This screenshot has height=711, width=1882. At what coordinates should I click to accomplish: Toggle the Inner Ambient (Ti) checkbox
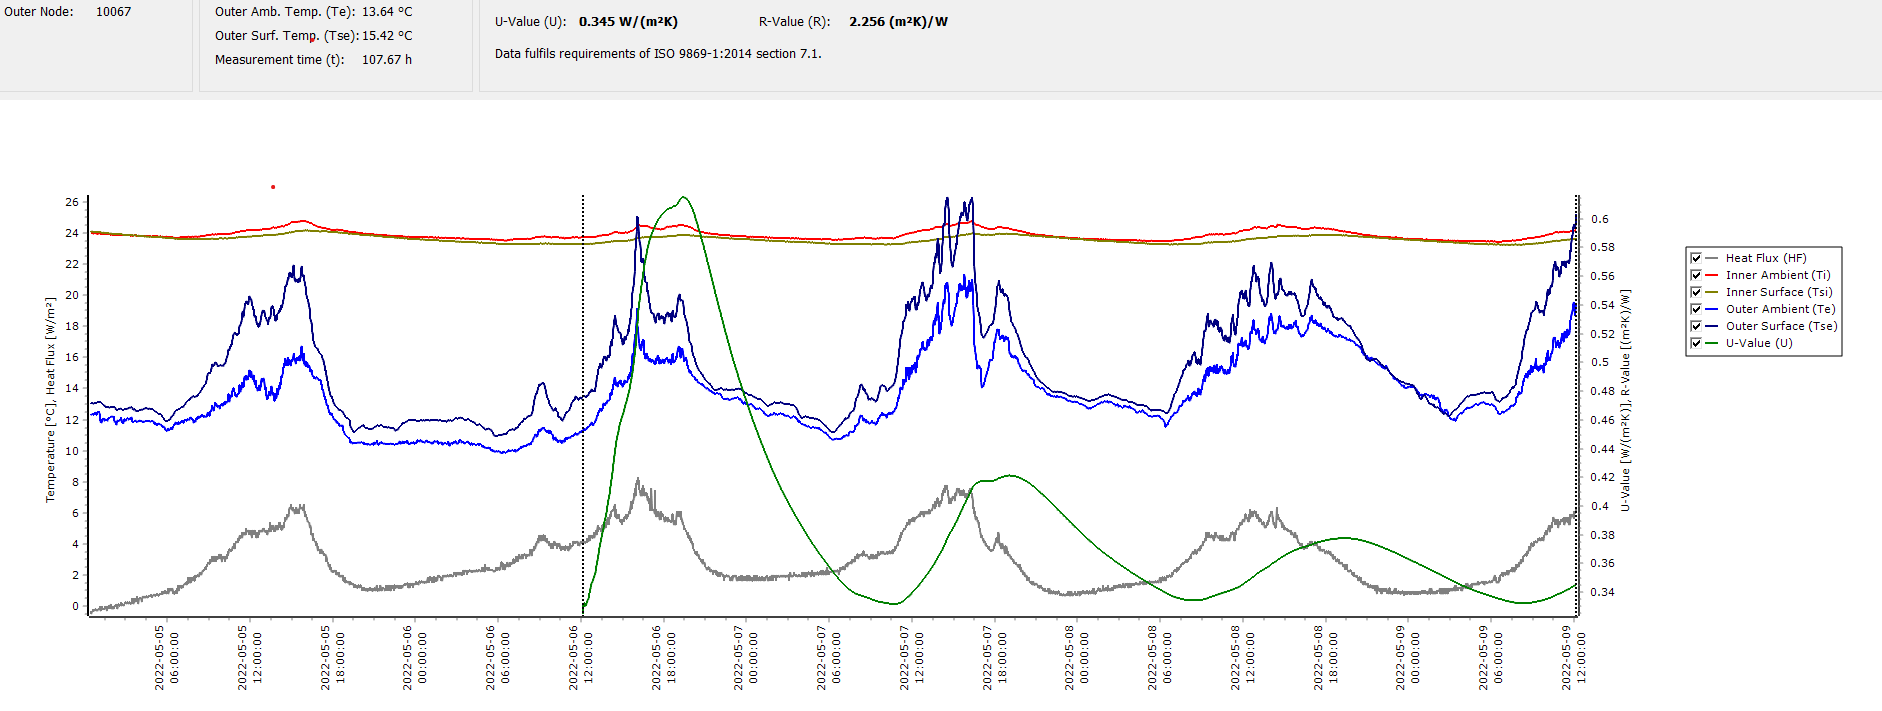[1696, 275]
